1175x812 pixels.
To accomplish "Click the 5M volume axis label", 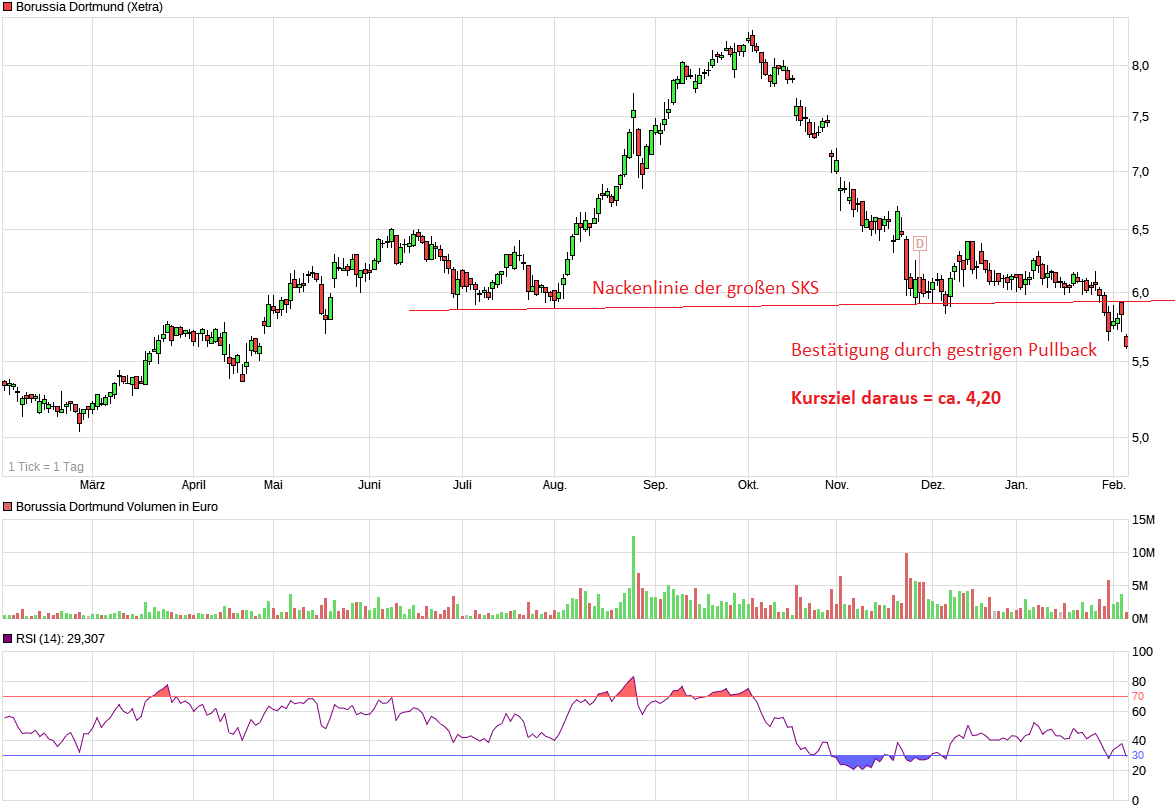I will tap(1140, 586).
